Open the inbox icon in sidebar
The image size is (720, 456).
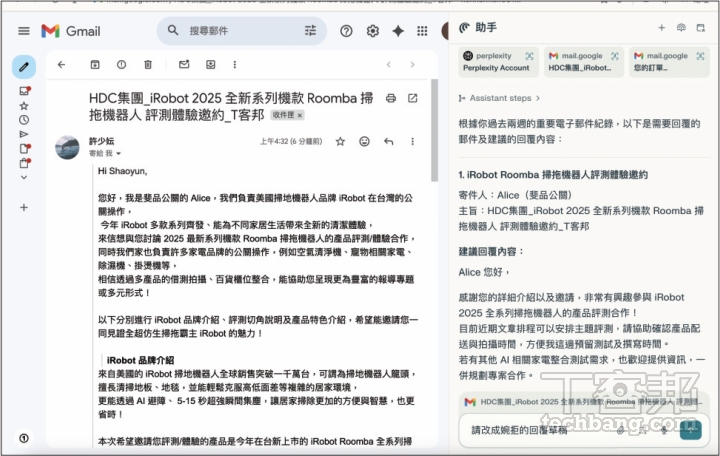(x=24, y=91)
